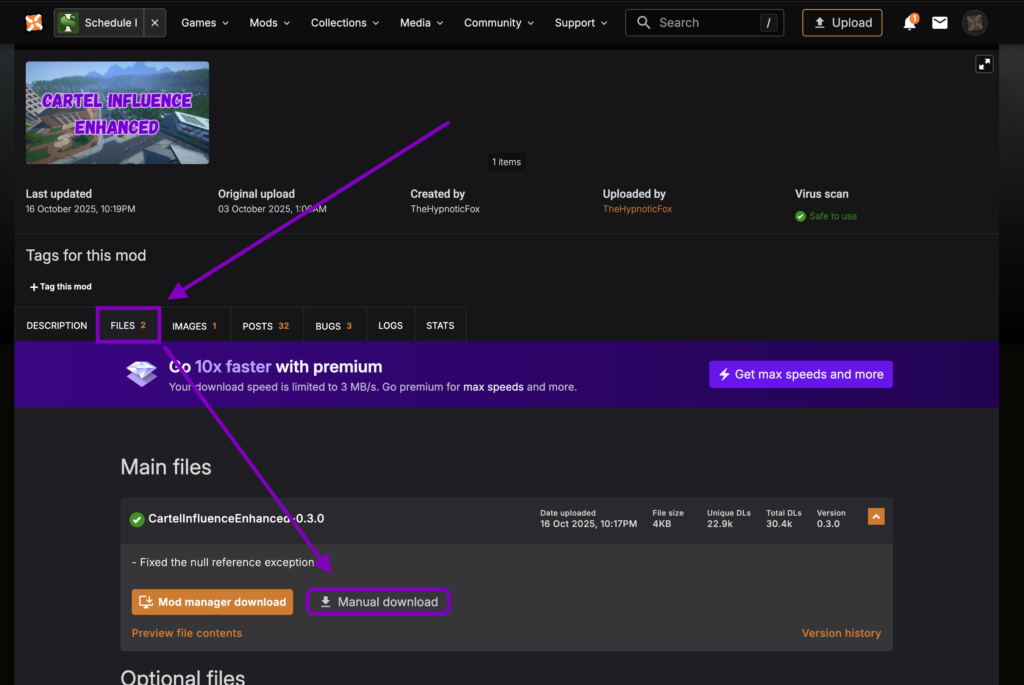1024x685 pixels.
Task: Switch to the Stats tab
Action: pyautogui.click(x=440, y=325)
